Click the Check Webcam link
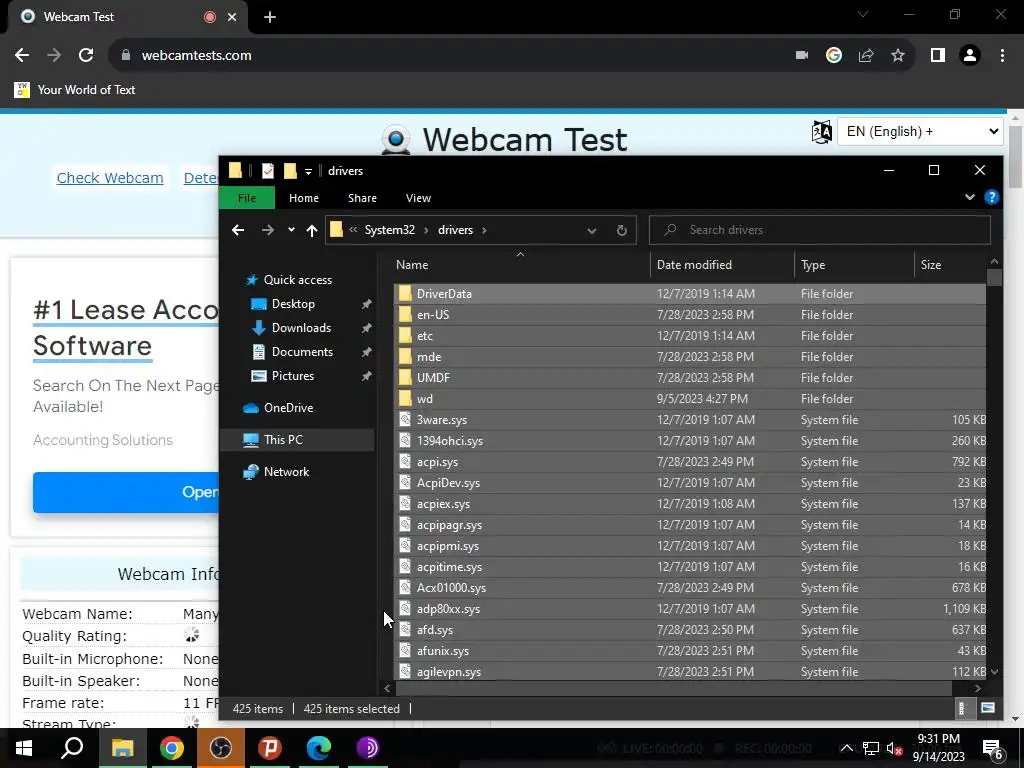 click(x=110, y=178)
